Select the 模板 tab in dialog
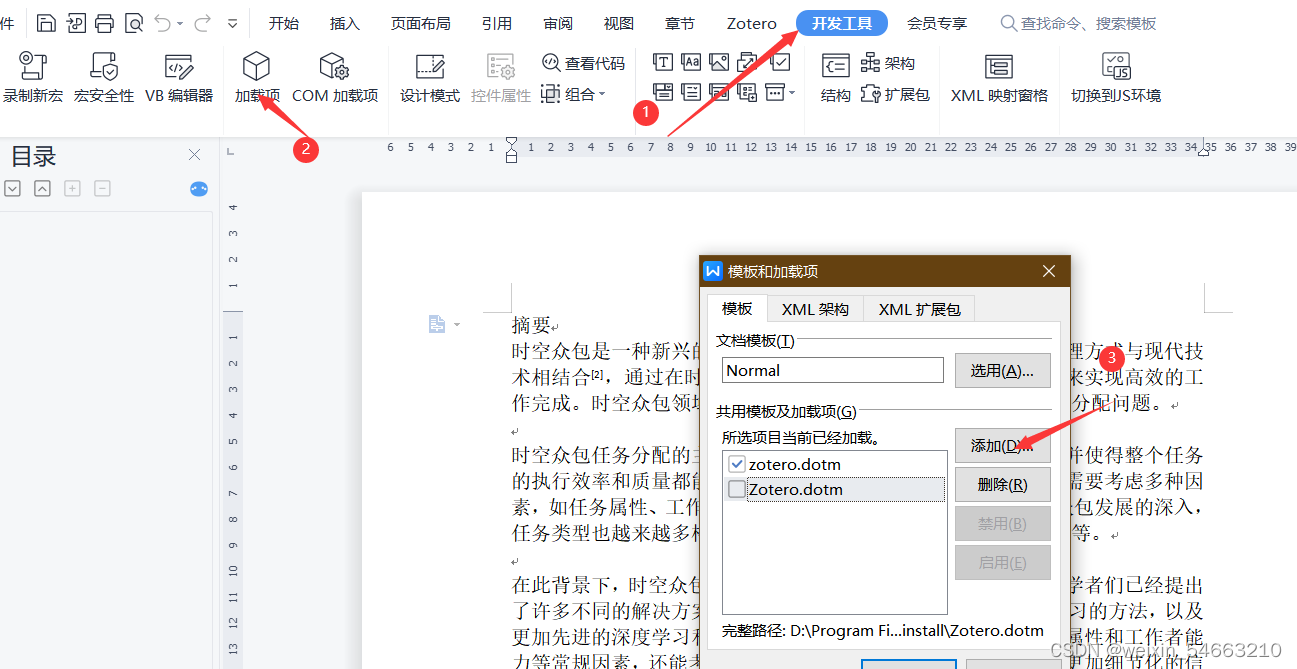 [737, 309]
